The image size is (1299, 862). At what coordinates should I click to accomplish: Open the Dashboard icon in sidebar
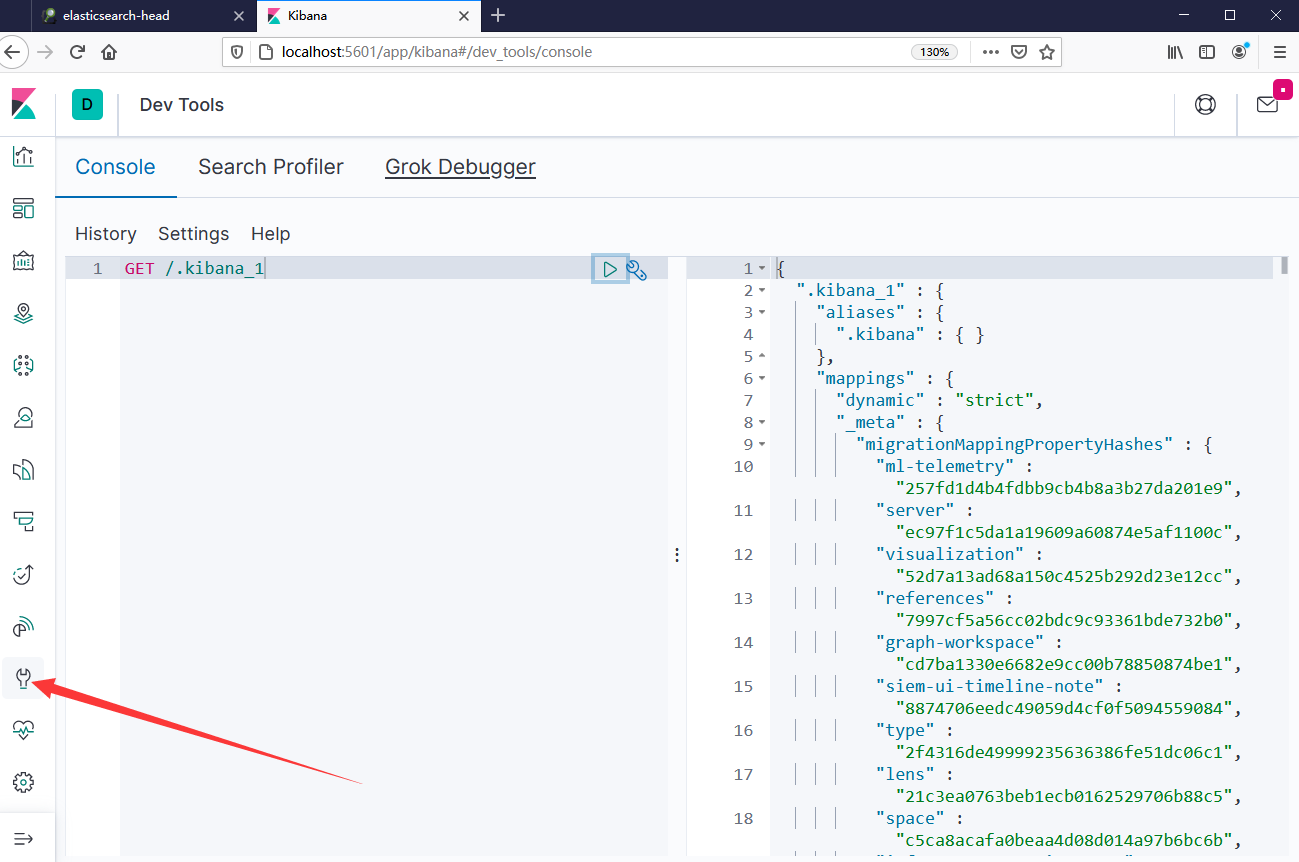[x=23, y=209]
